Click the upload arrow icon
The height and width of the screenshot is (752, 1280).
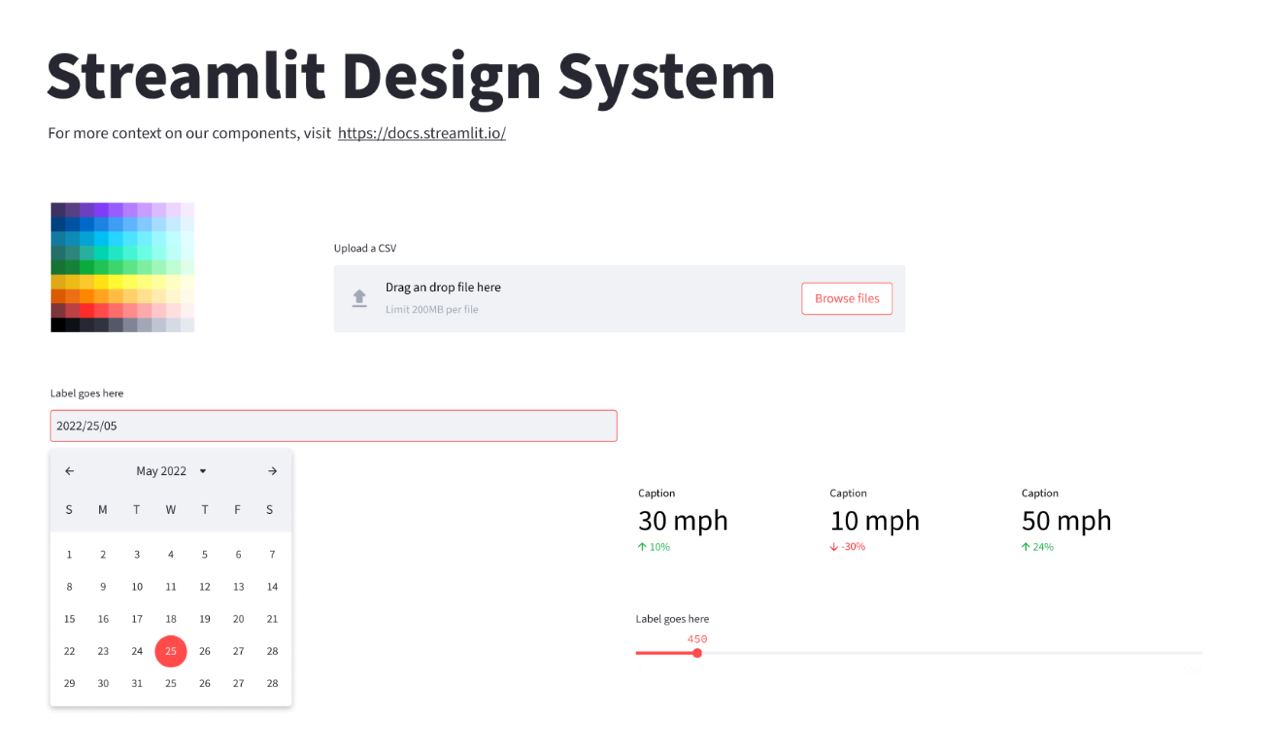click(360, 298)
